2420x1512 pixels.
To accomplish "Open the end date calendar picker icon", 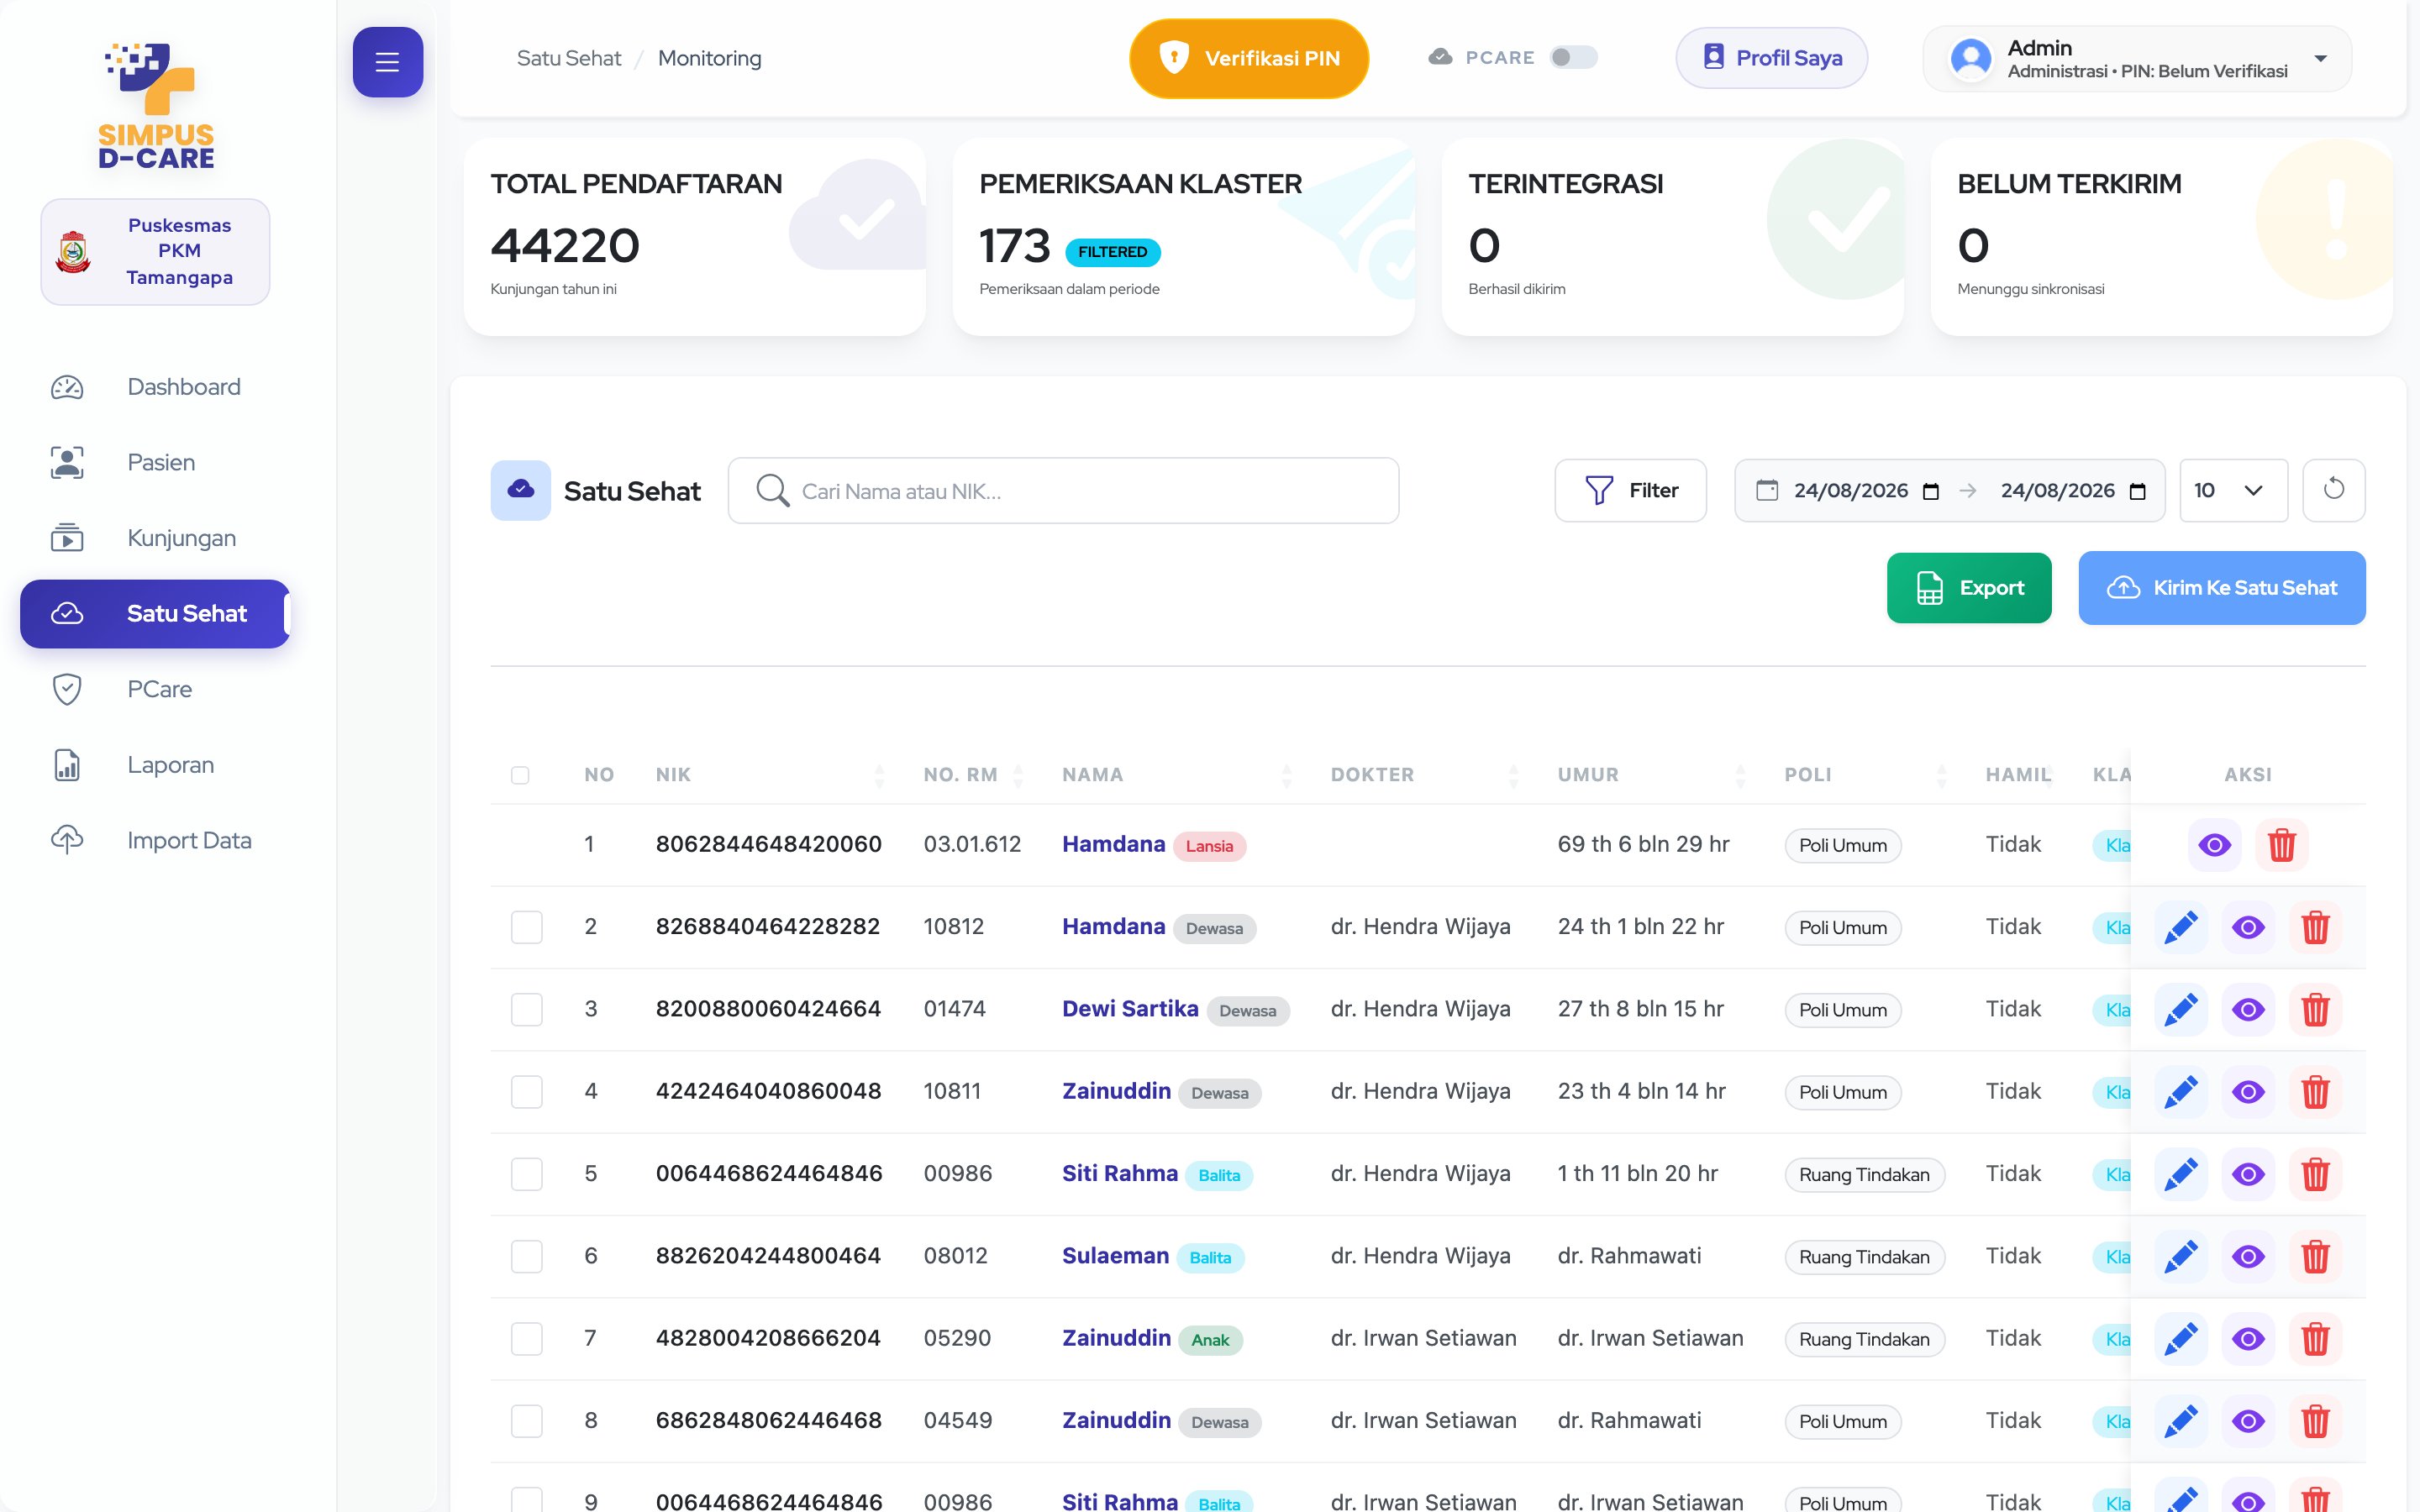I will click(2138, 491).
